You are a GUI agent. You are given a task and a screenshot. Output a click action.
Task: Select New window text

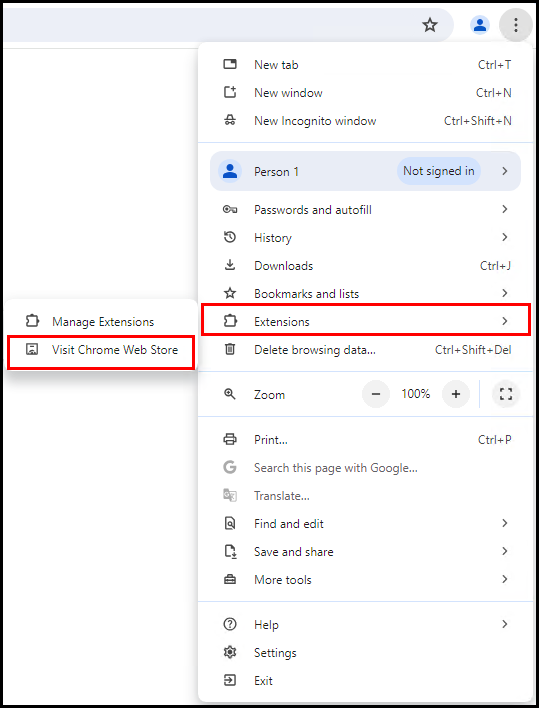pyautogui.click(x=288, y=93)
